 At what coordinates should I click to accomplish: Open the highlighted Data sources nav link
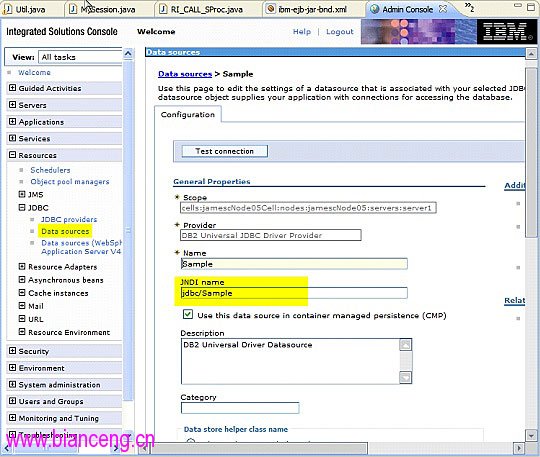tap(65, 231)
